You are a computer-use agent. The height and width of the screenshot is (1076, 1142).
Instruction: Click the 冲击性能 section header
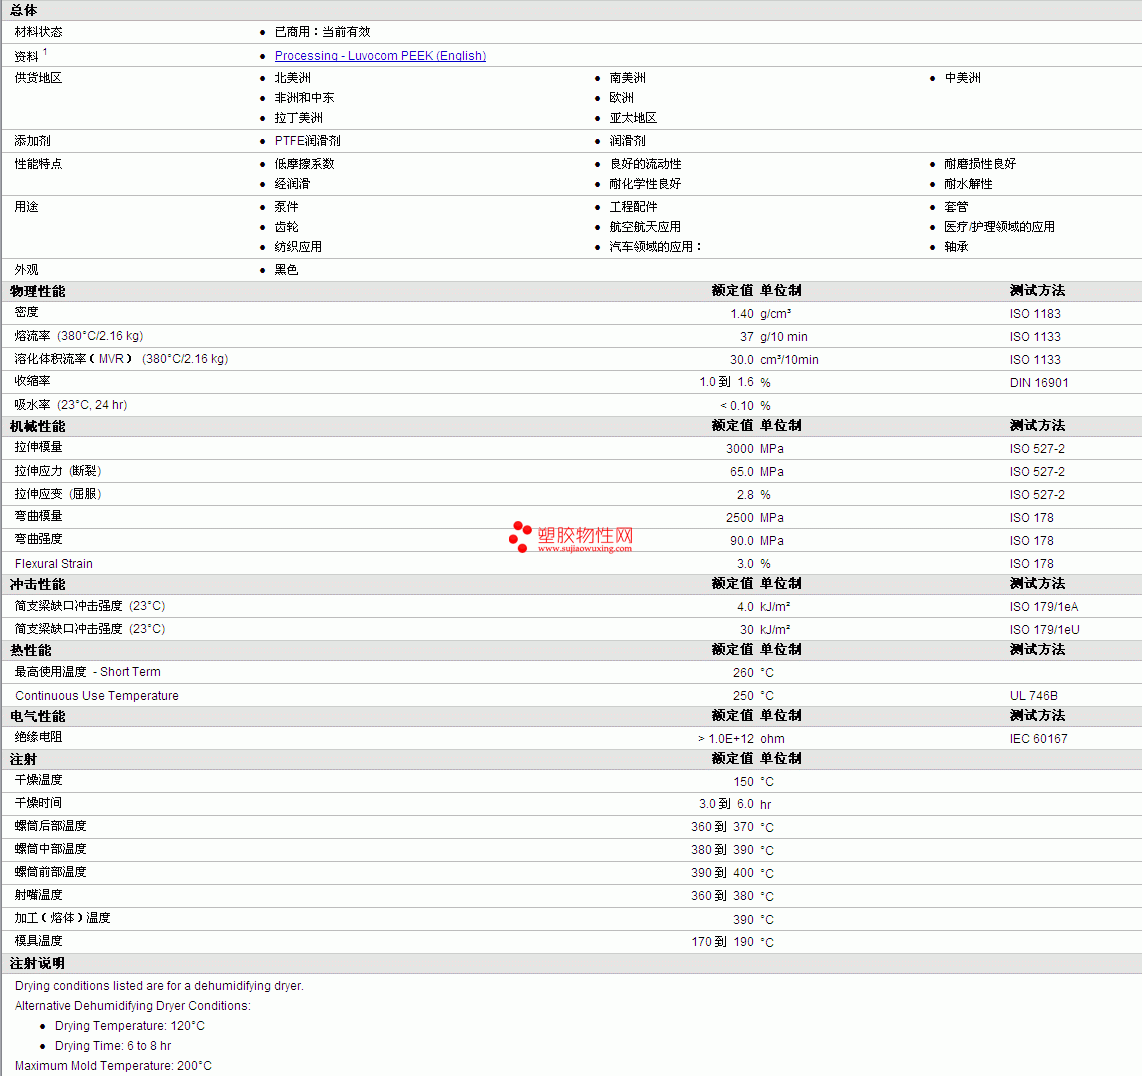pos(38,584)
